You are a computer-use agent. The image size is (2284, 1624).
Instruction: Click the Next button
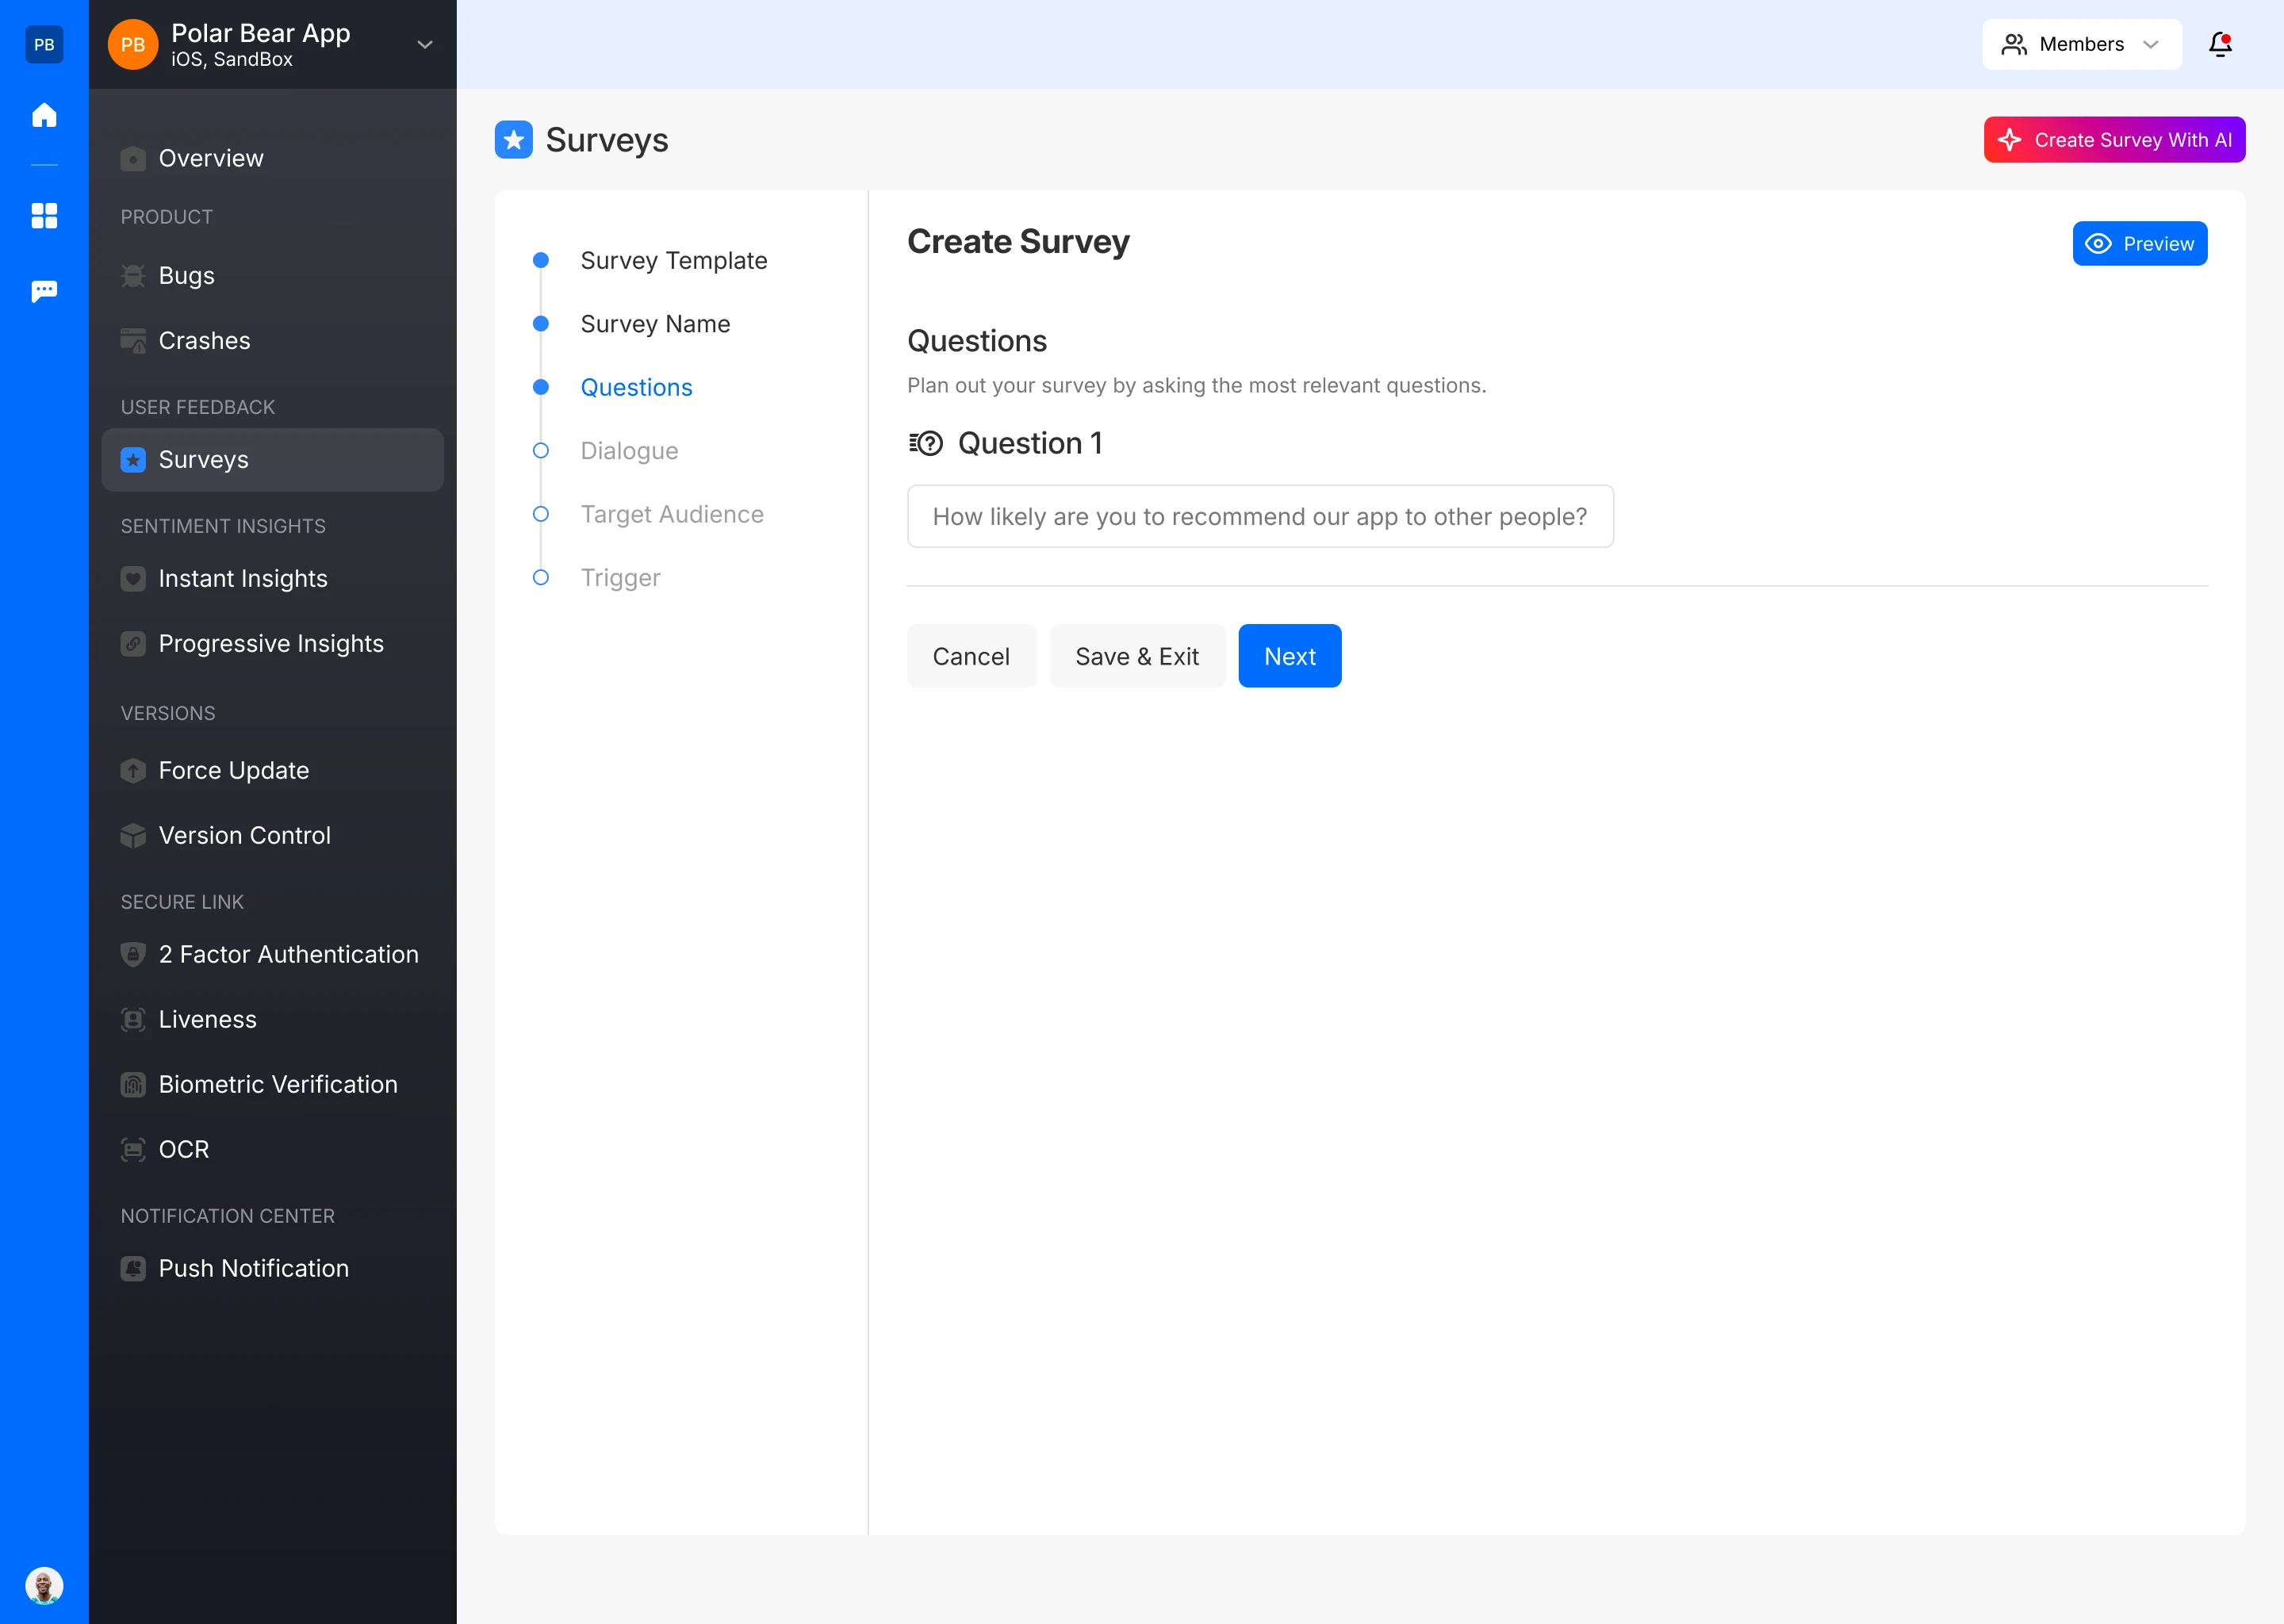[x=1289, y=656]
